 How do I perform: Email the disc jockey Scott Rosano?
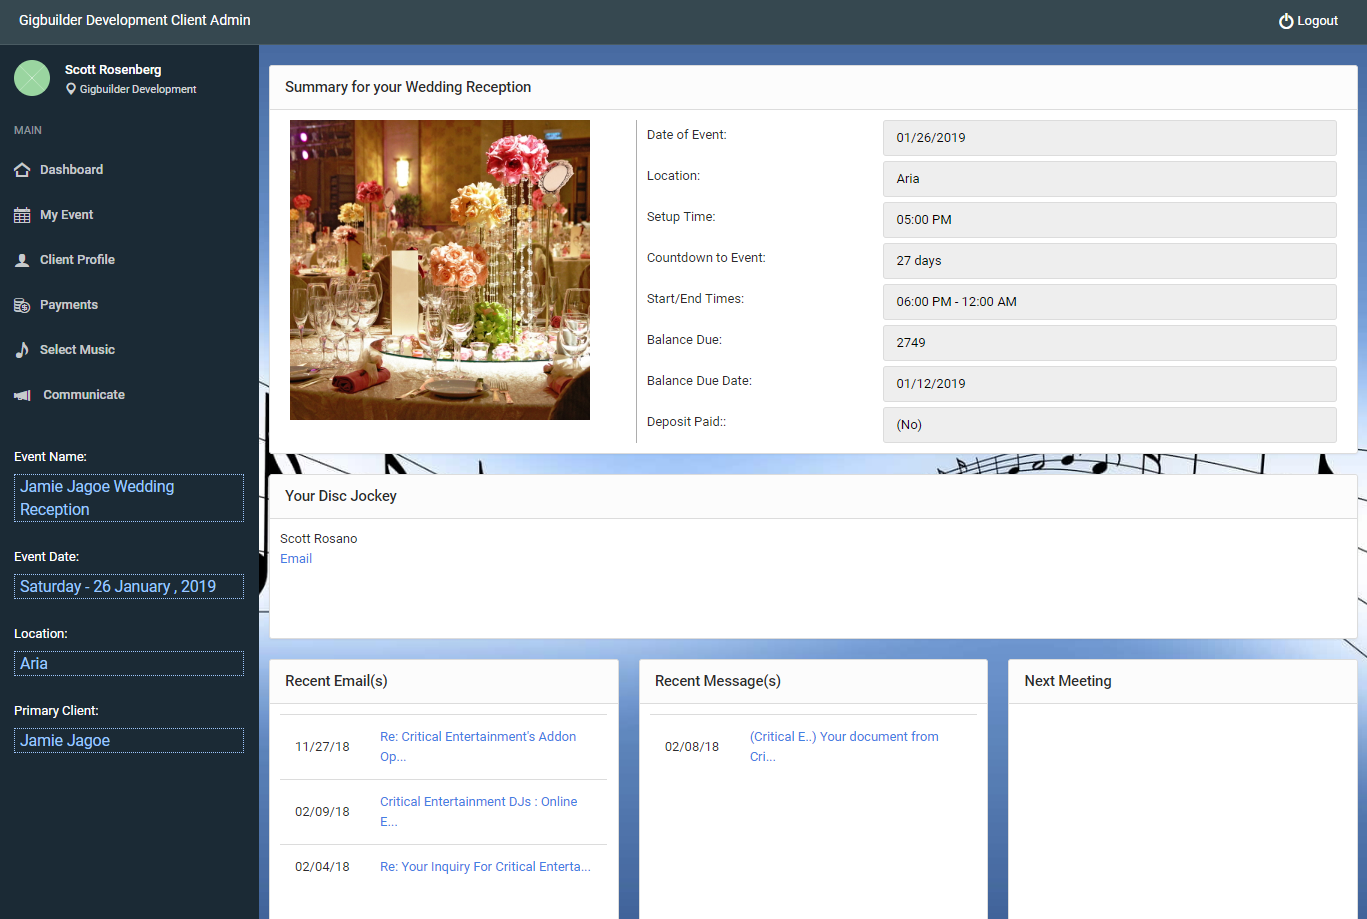click(x=296, y=559)
